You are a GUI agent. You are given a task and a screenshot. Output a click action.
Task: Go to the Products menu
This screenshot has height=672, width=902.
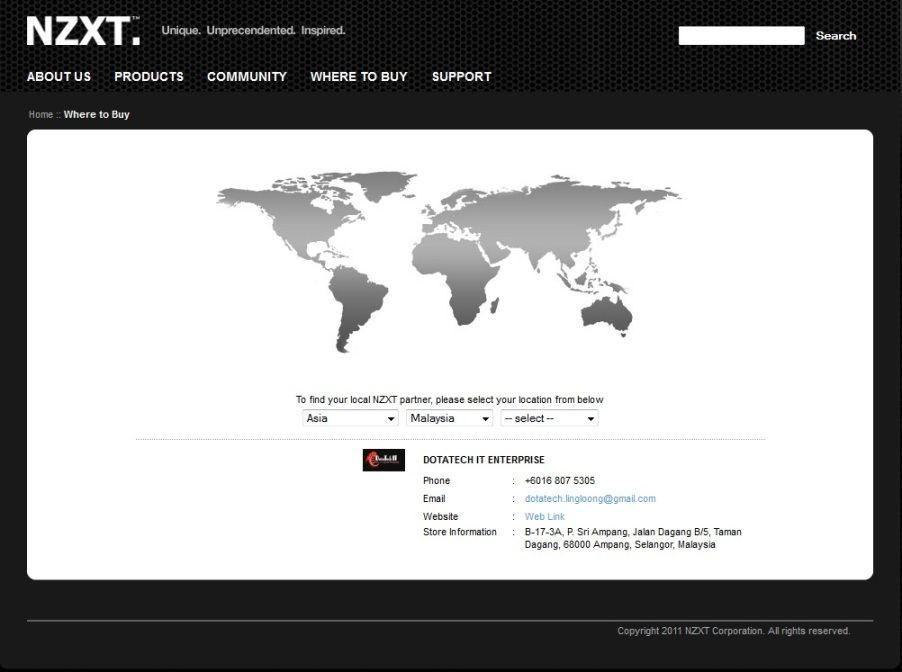click(149, 77)
